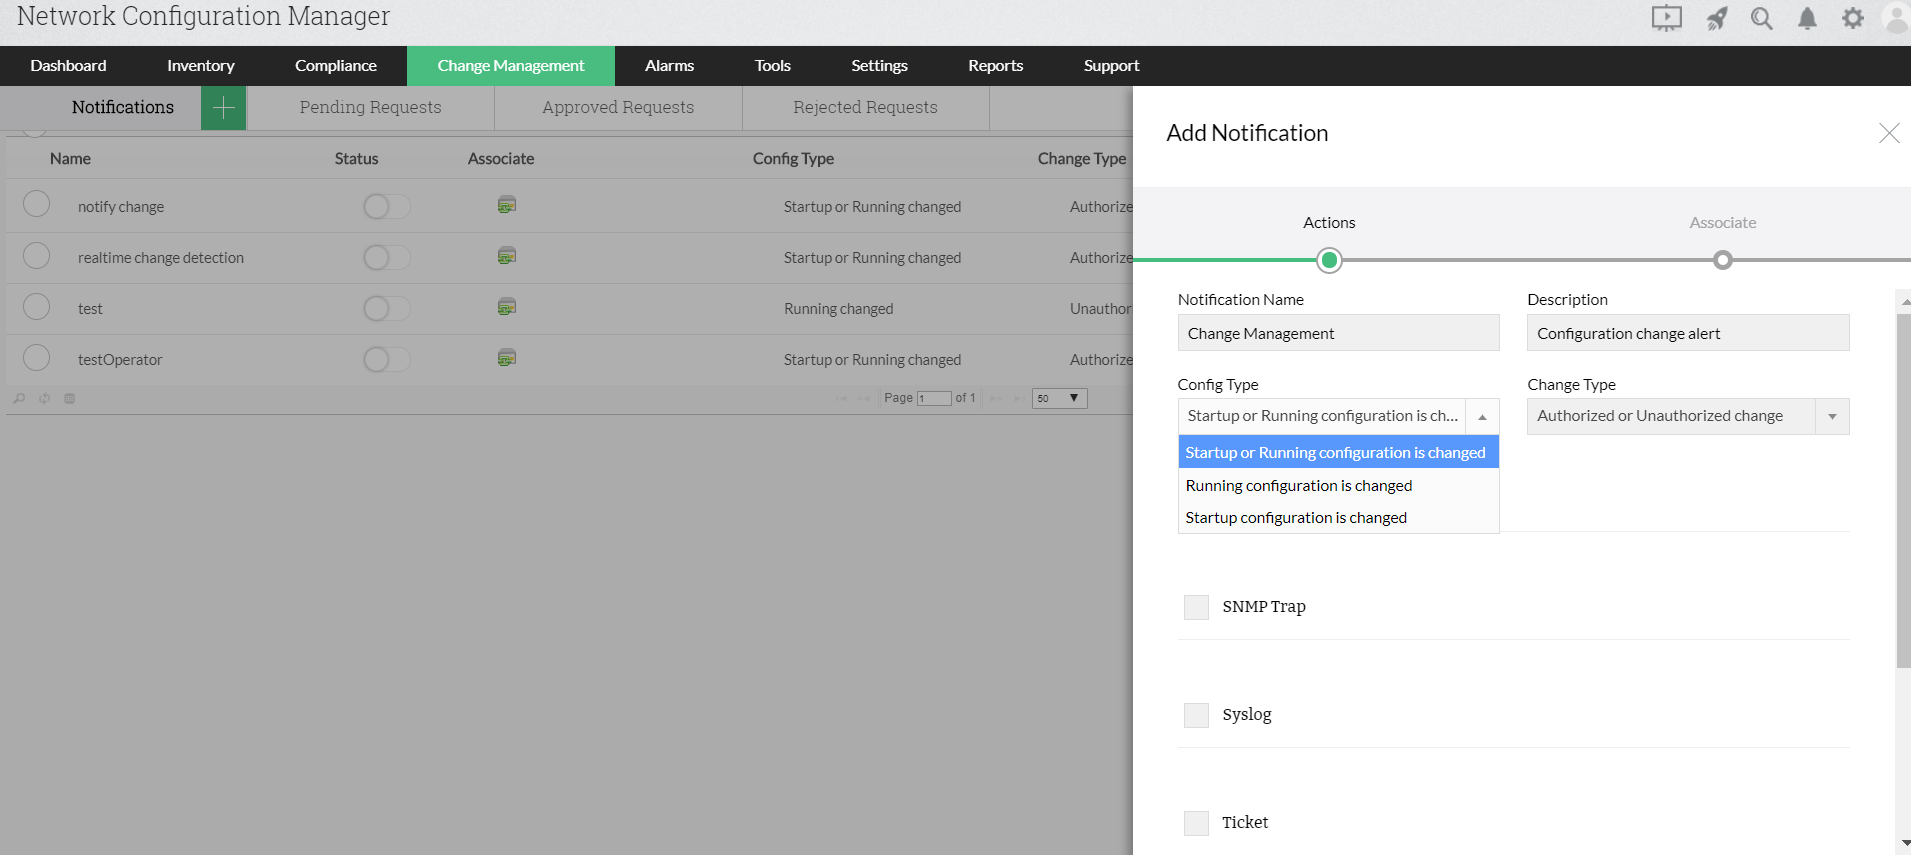Click the Actions step progress marker

click(x=1329, y=260)
